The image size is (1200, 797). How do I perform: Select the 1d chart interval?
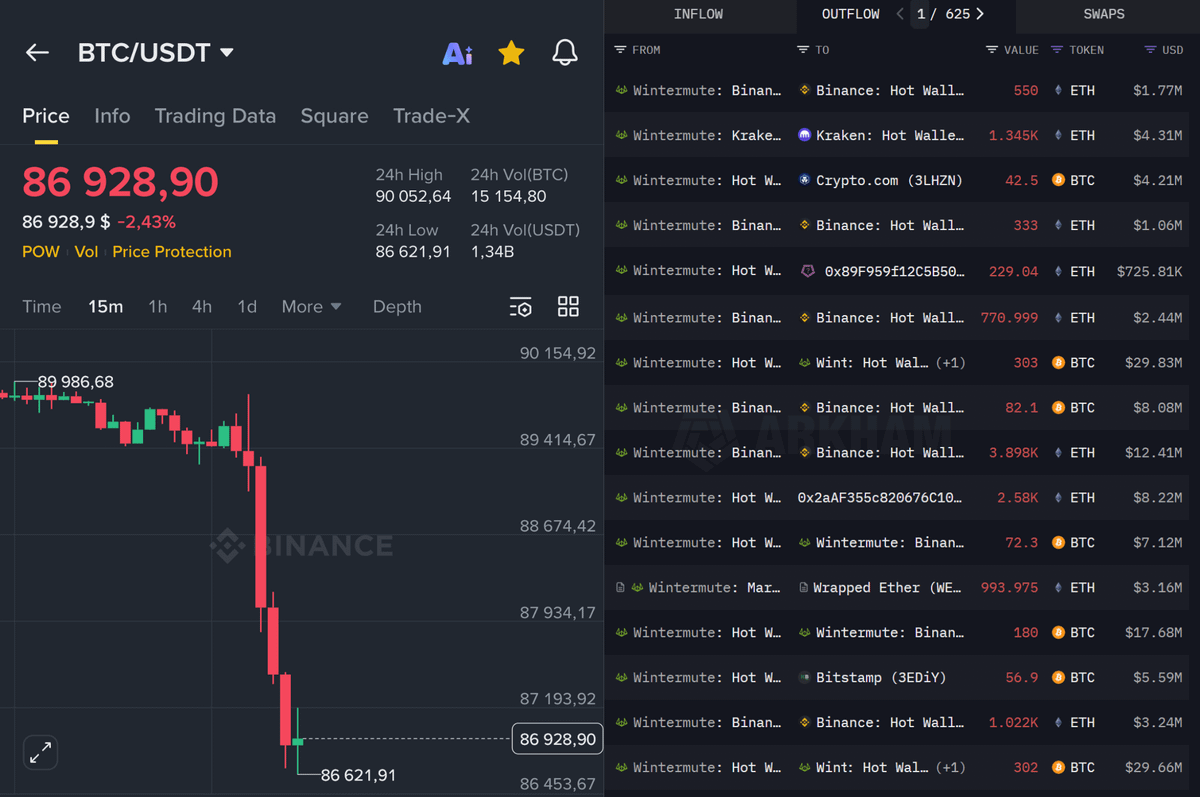247,307
